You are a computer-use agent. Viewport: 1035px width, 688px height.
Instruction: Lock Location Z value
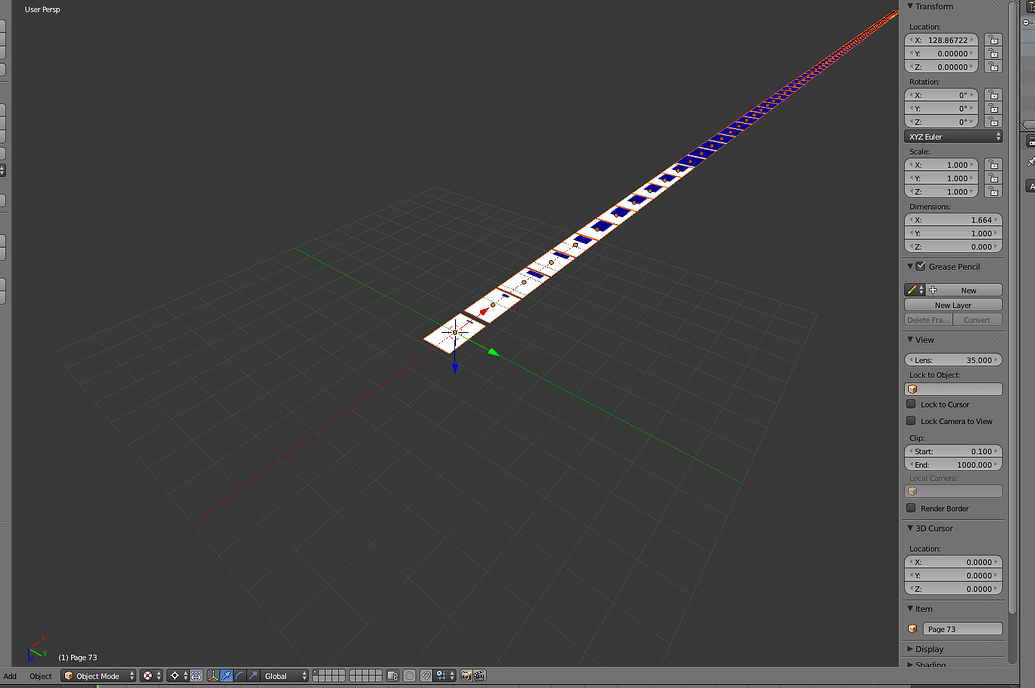tap(993, 67)
